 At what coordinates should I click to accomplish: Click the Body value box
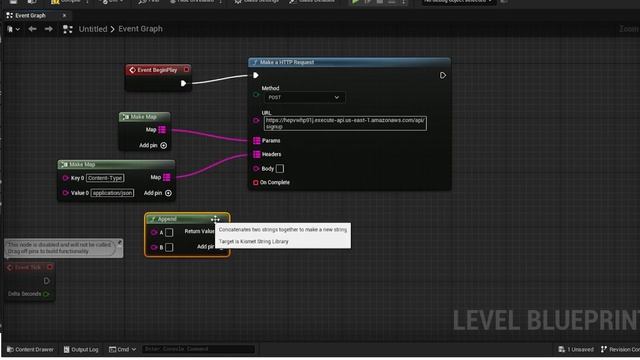point(280,169)
